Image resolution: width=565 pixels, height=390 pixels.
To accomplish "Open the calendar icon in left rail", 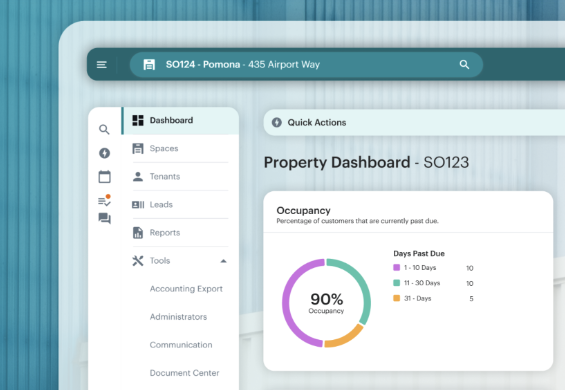I will 104,177.
